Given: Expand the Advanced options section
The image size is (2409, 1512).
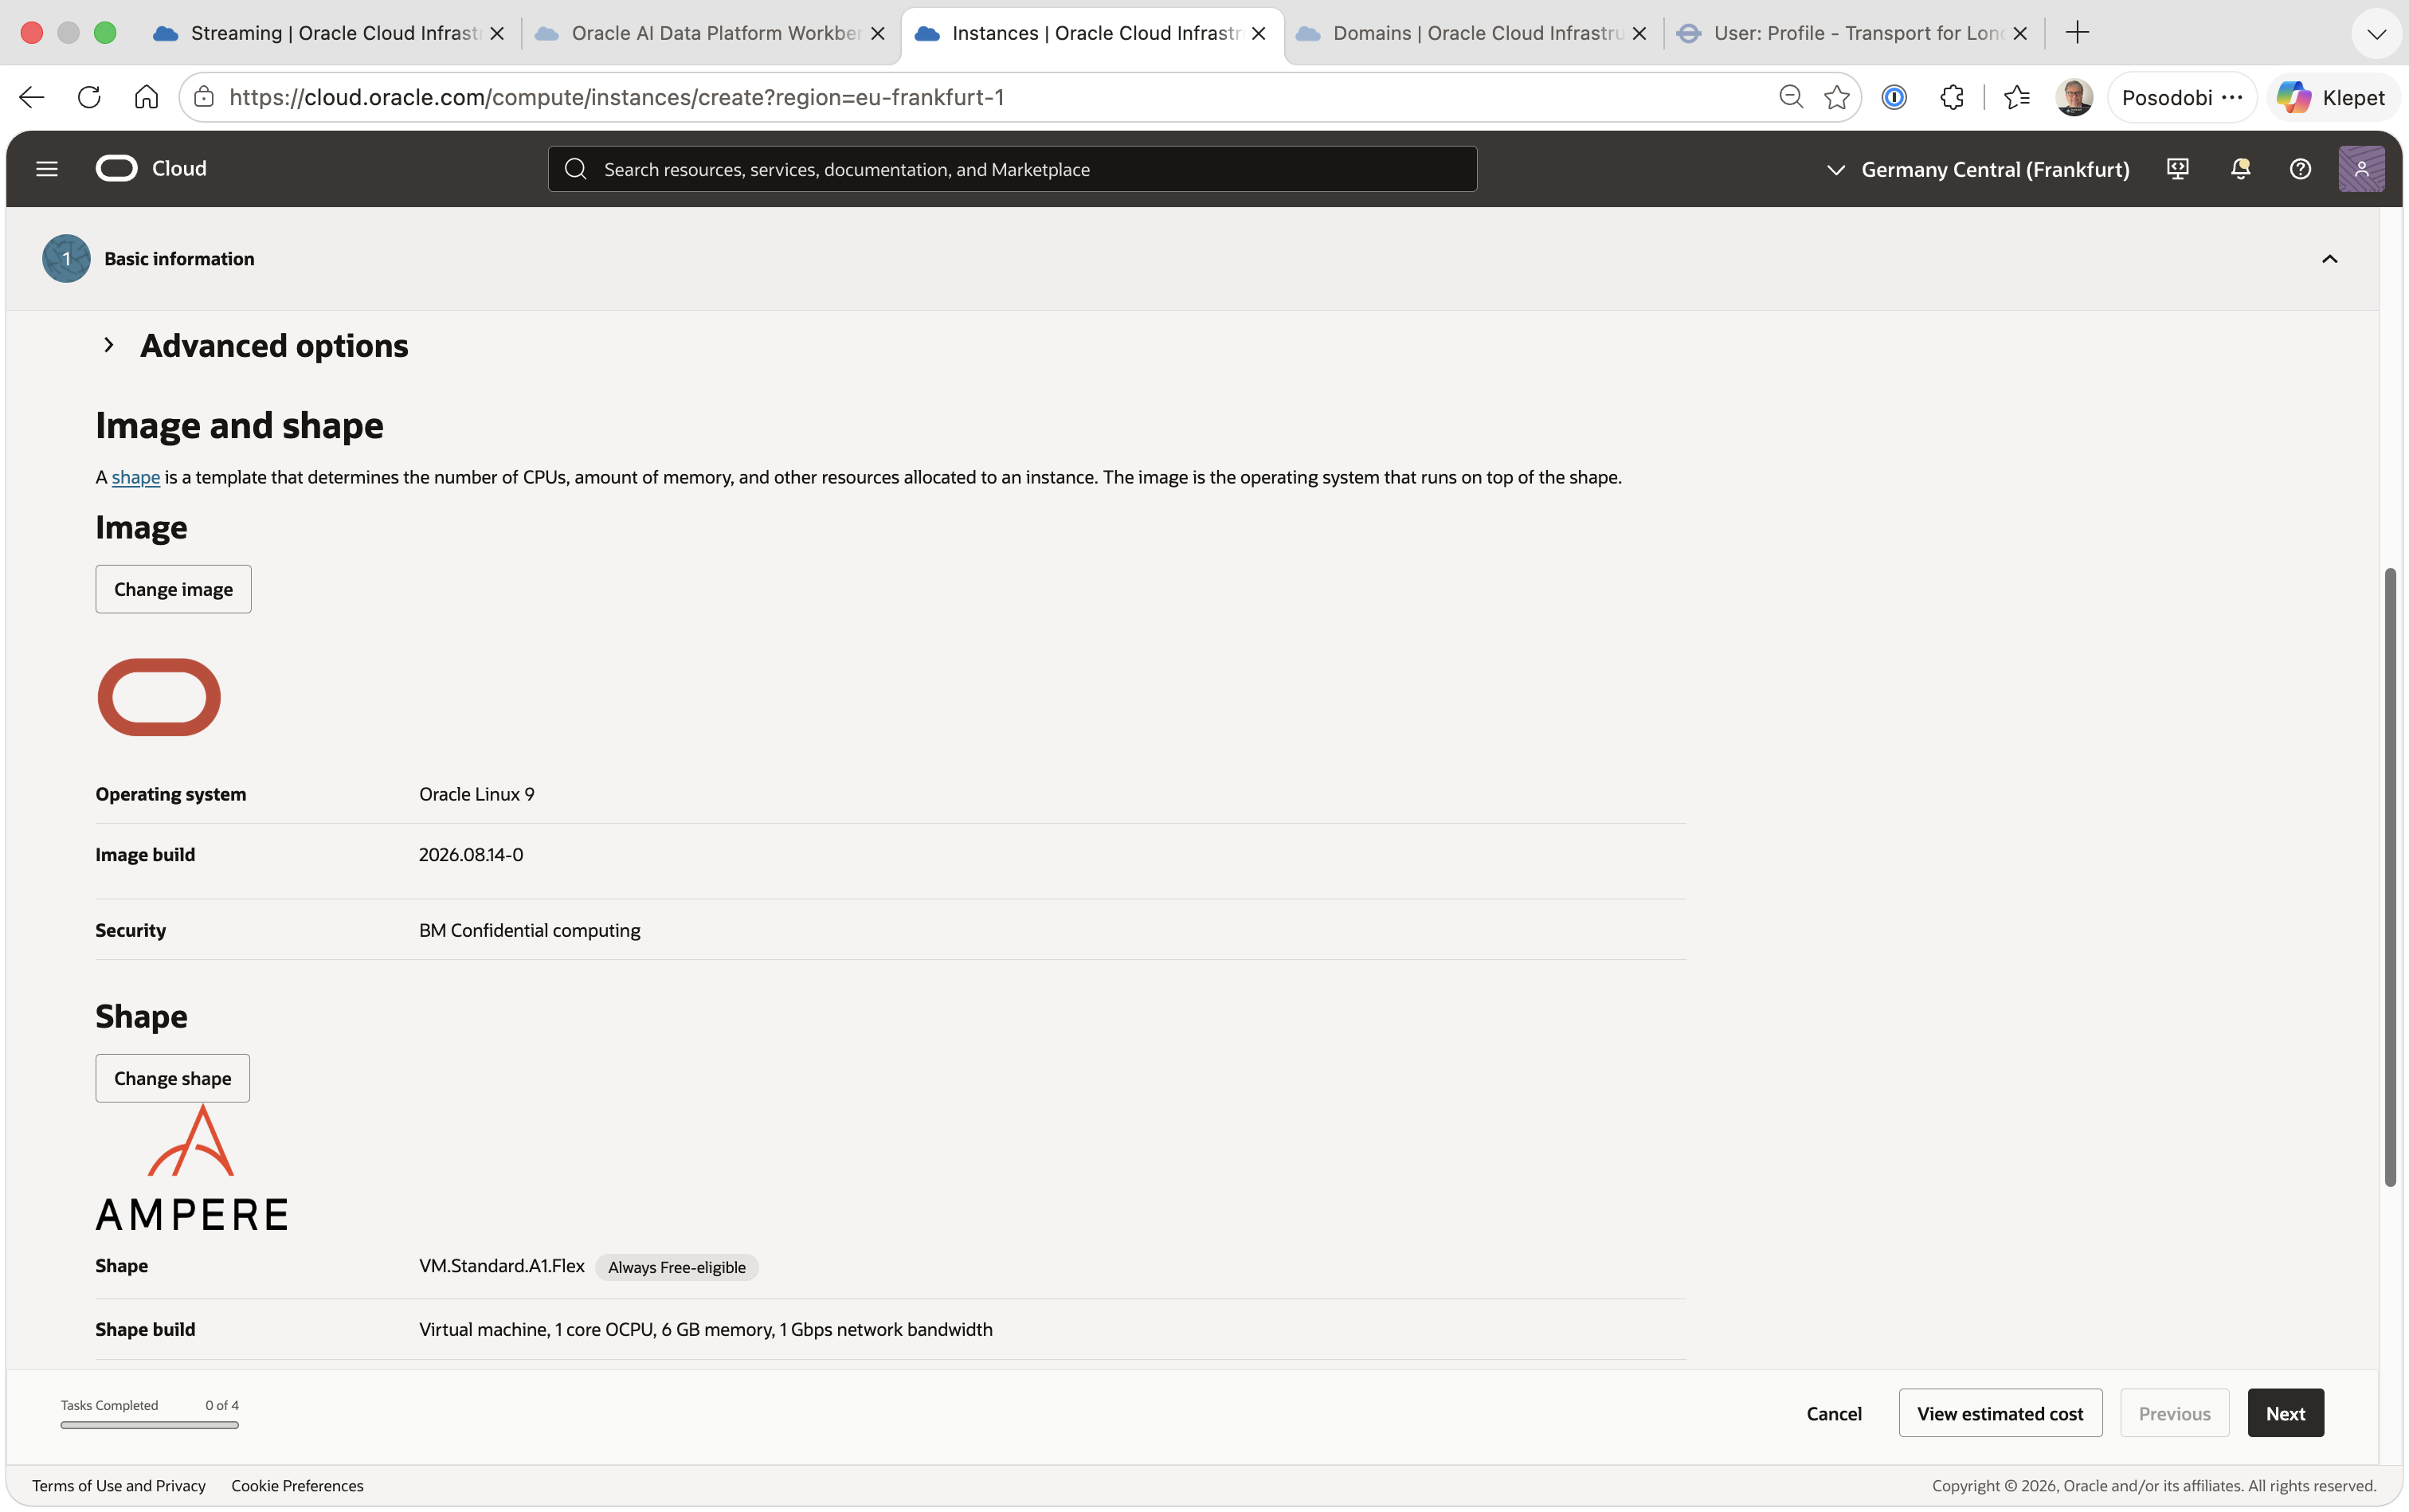Looking at the screenshot, I should tap(109, 345).
